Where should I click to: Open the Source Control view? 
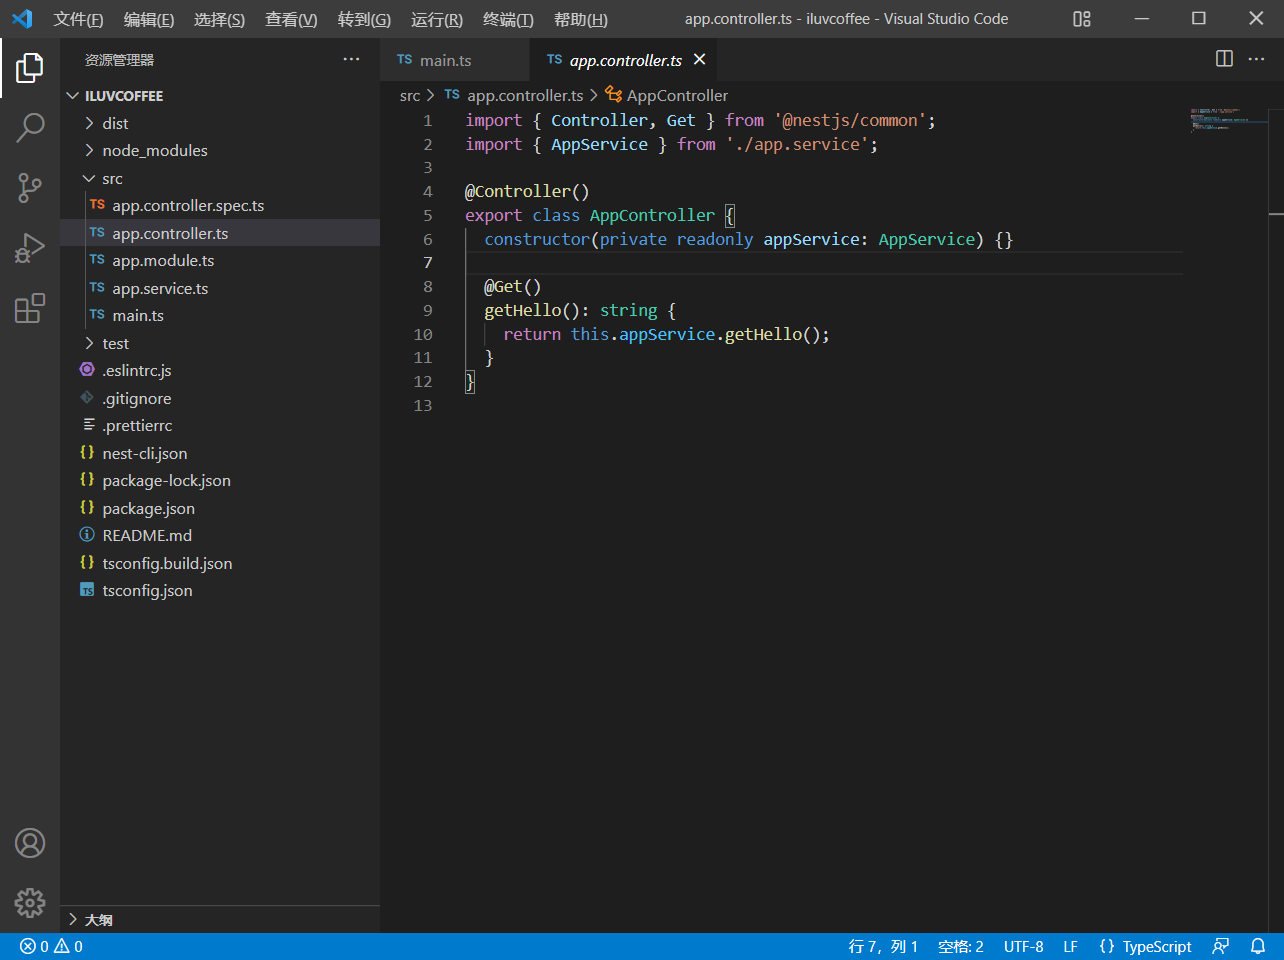[x=30, y=187]
